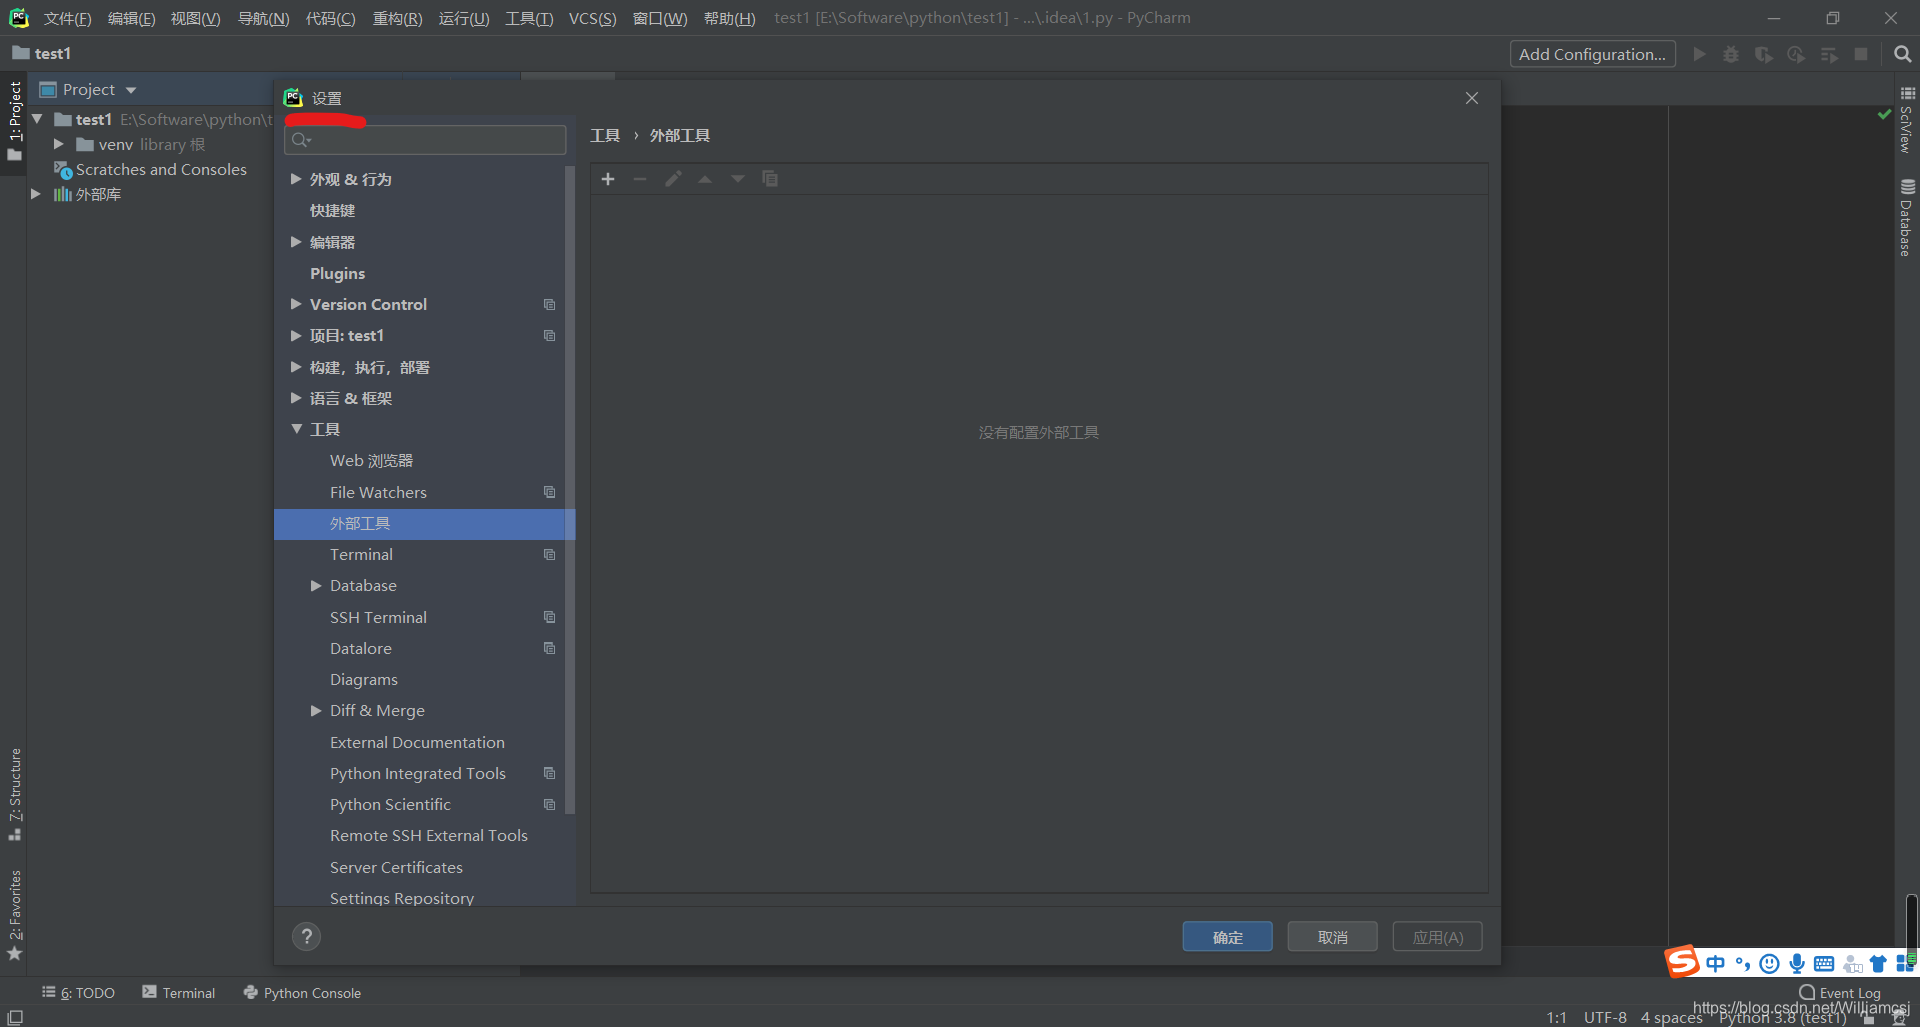Click the 确定 button
Screen dimensions: 1920x1027
tap(1227, 937)
